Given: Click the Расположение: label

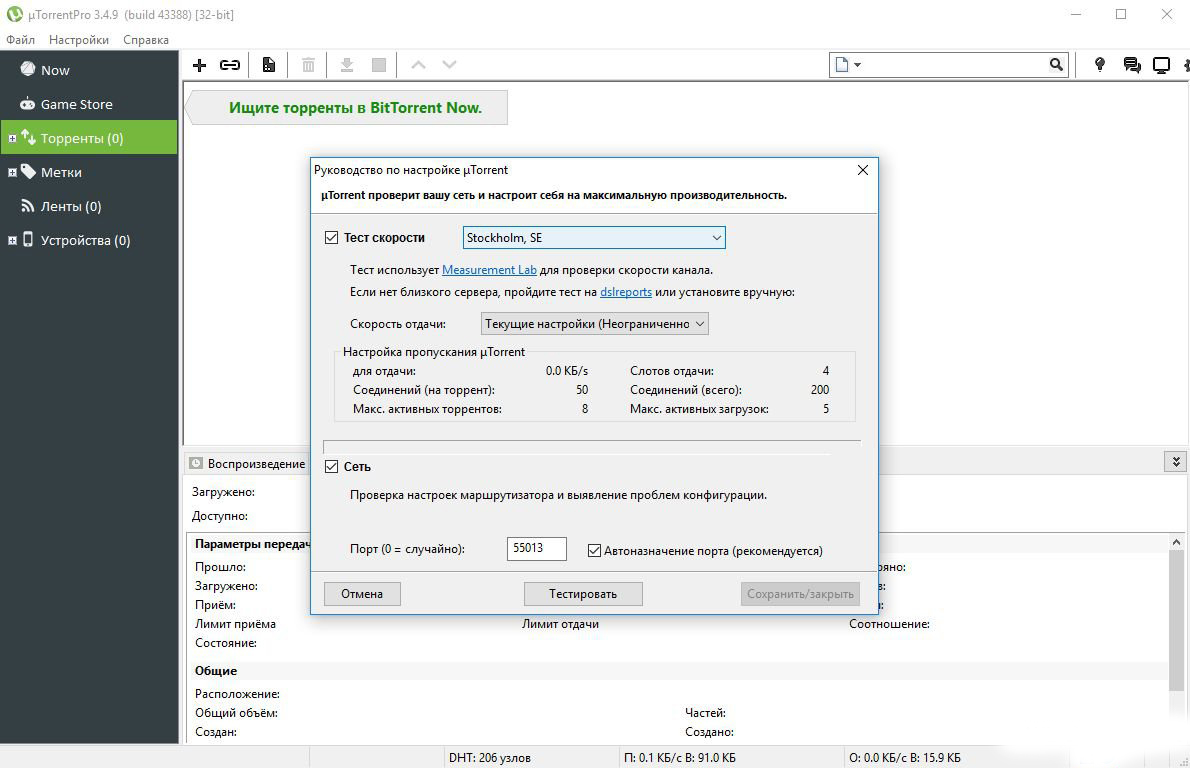Looking at the screenshot, I should 238,694.
